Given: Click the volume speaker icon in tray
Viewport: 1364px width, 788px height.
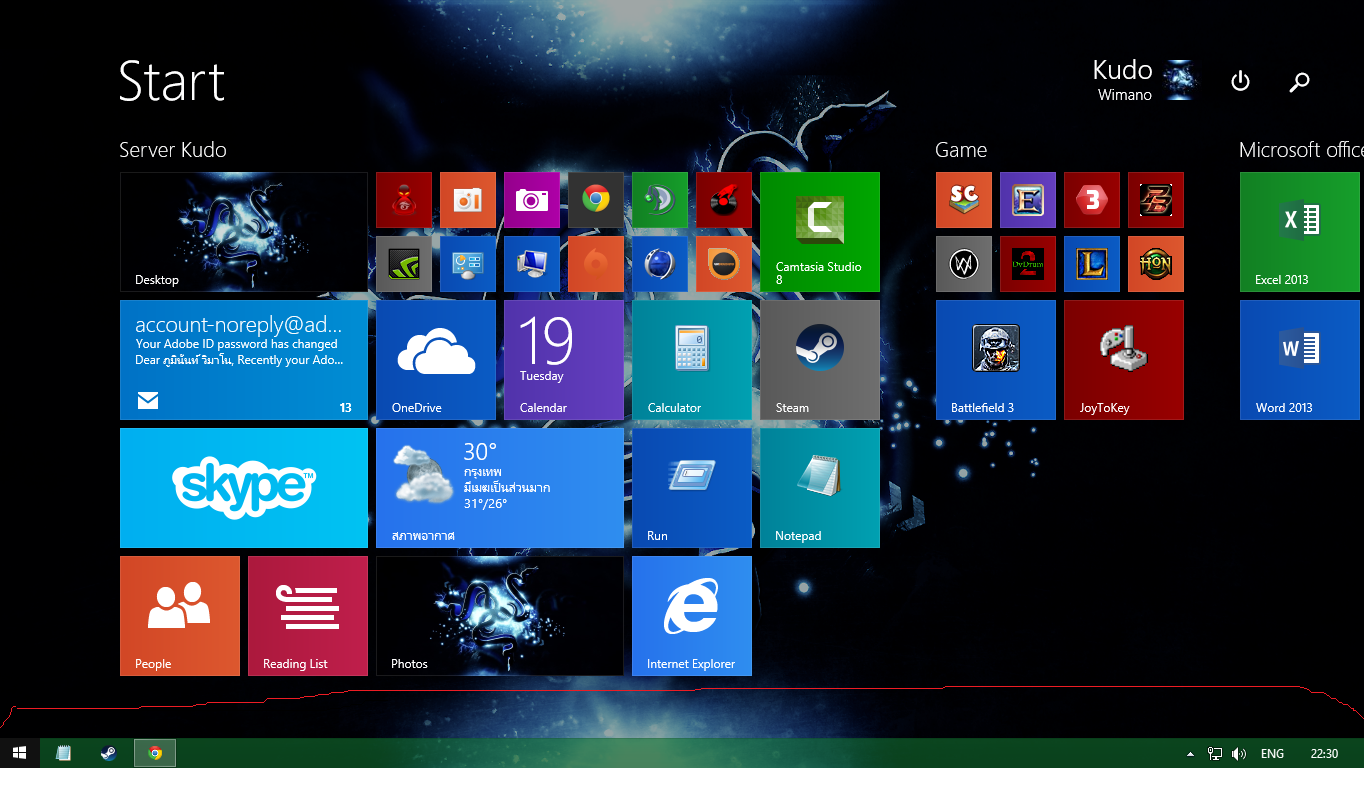Looking at the screenshot, I should [x=1240, y=754].
